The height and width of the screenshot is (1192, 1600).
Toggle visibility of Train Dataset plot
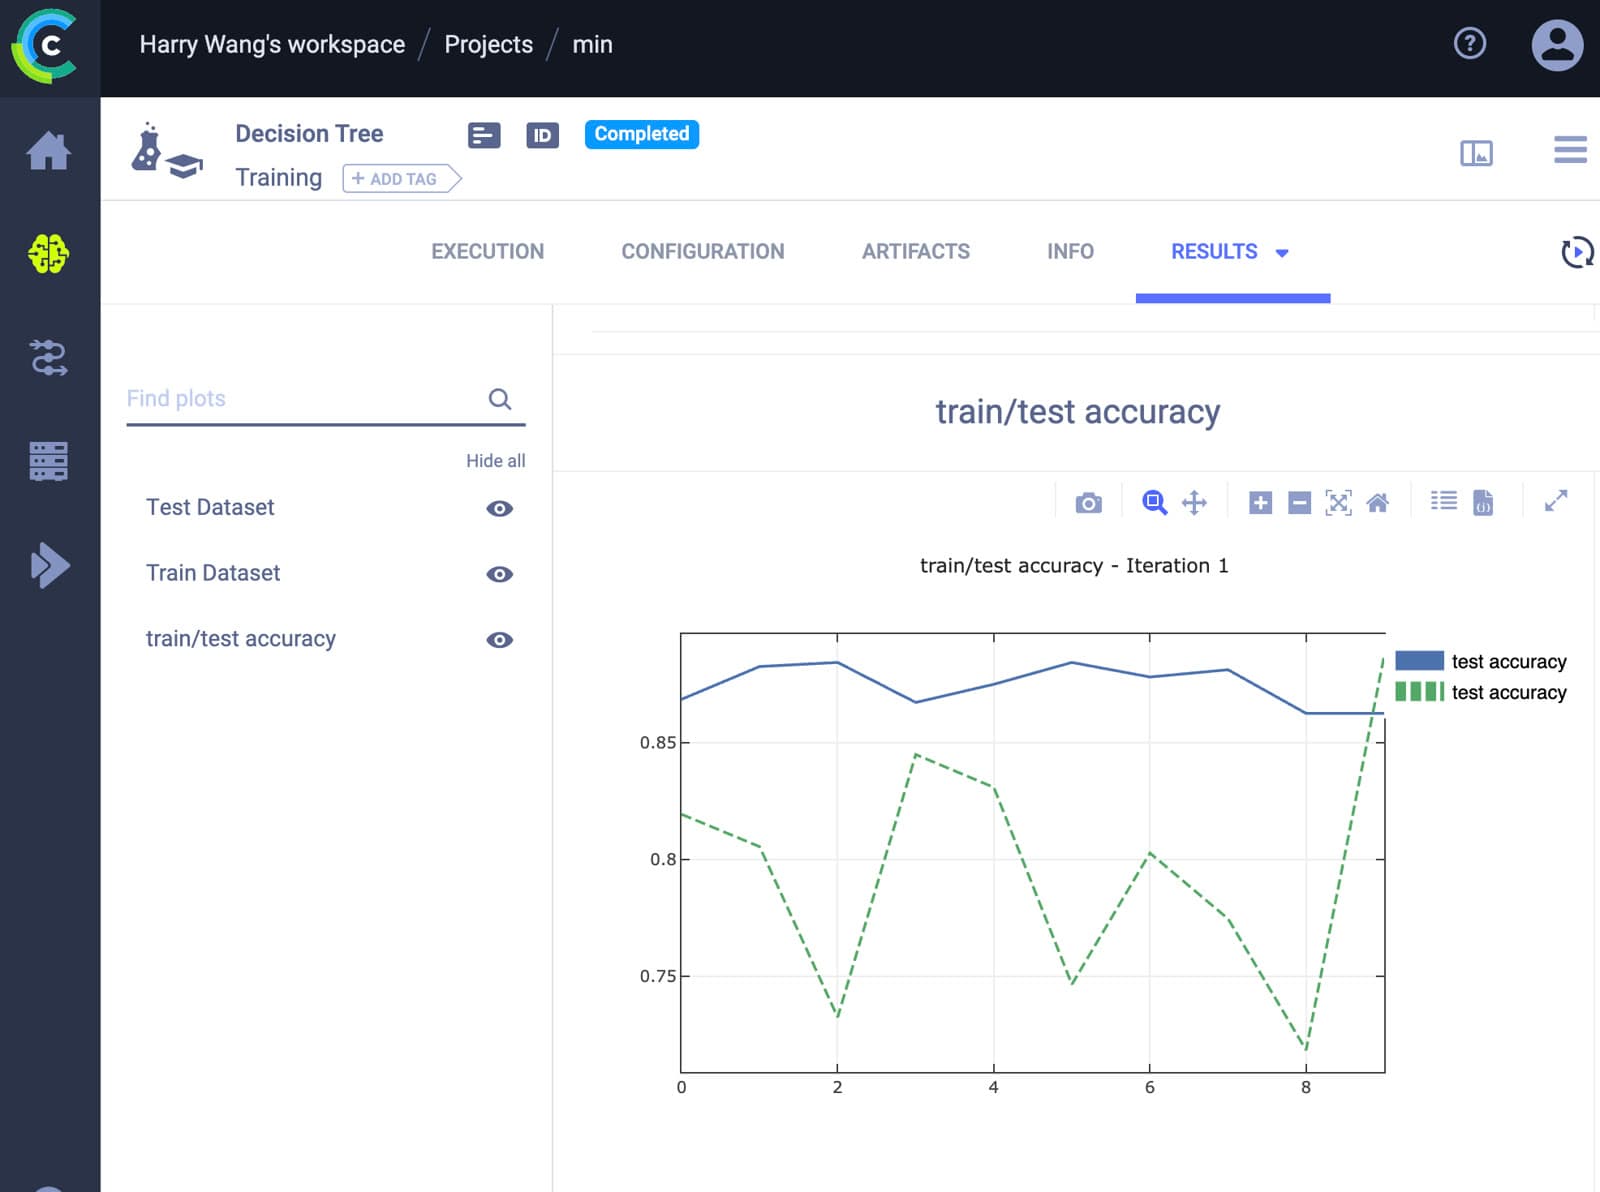499,574
